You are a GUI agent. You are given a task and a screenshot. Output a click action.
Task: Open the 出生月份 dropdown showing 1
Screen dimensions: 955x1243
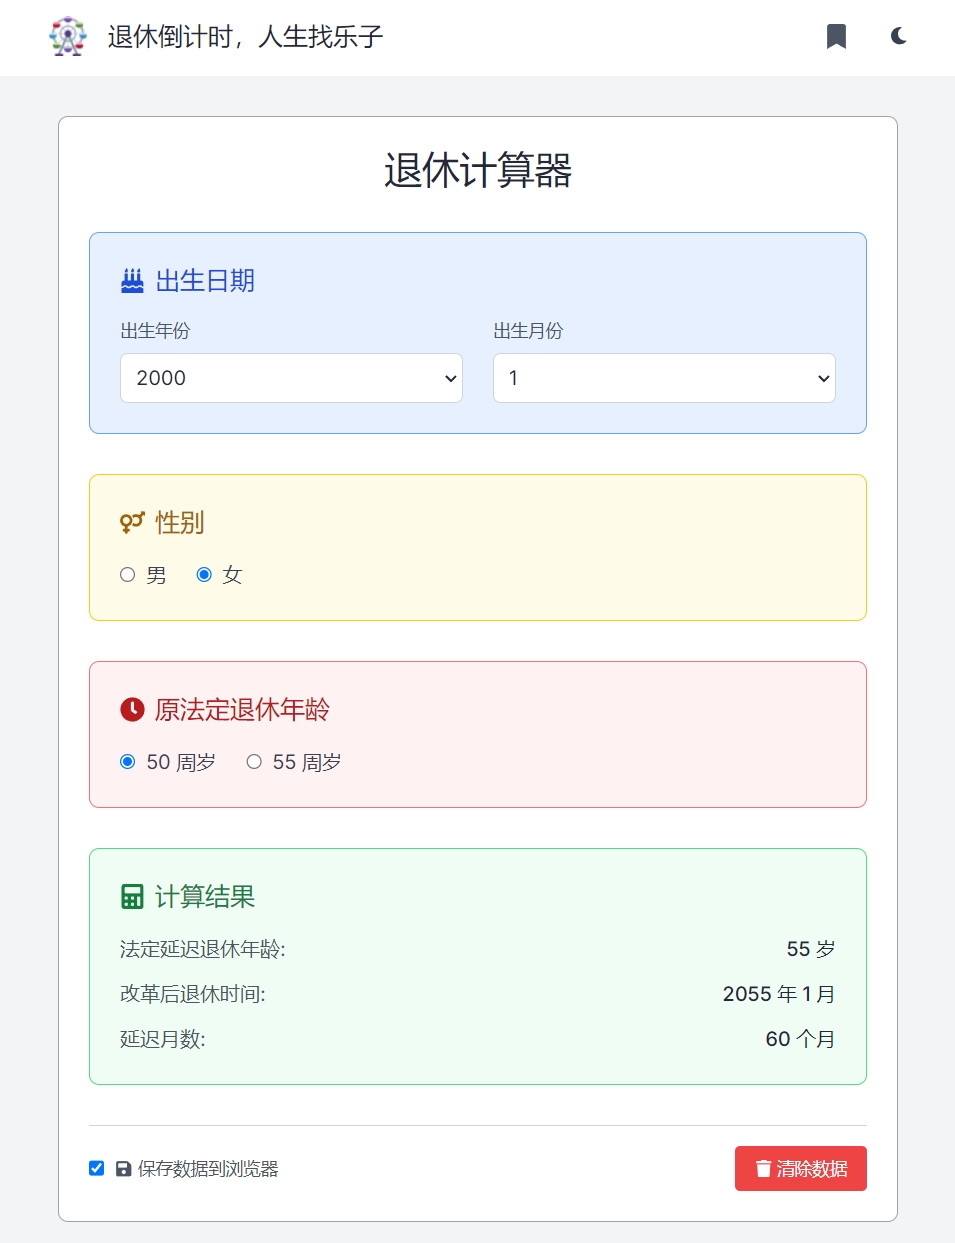[663, 378]
